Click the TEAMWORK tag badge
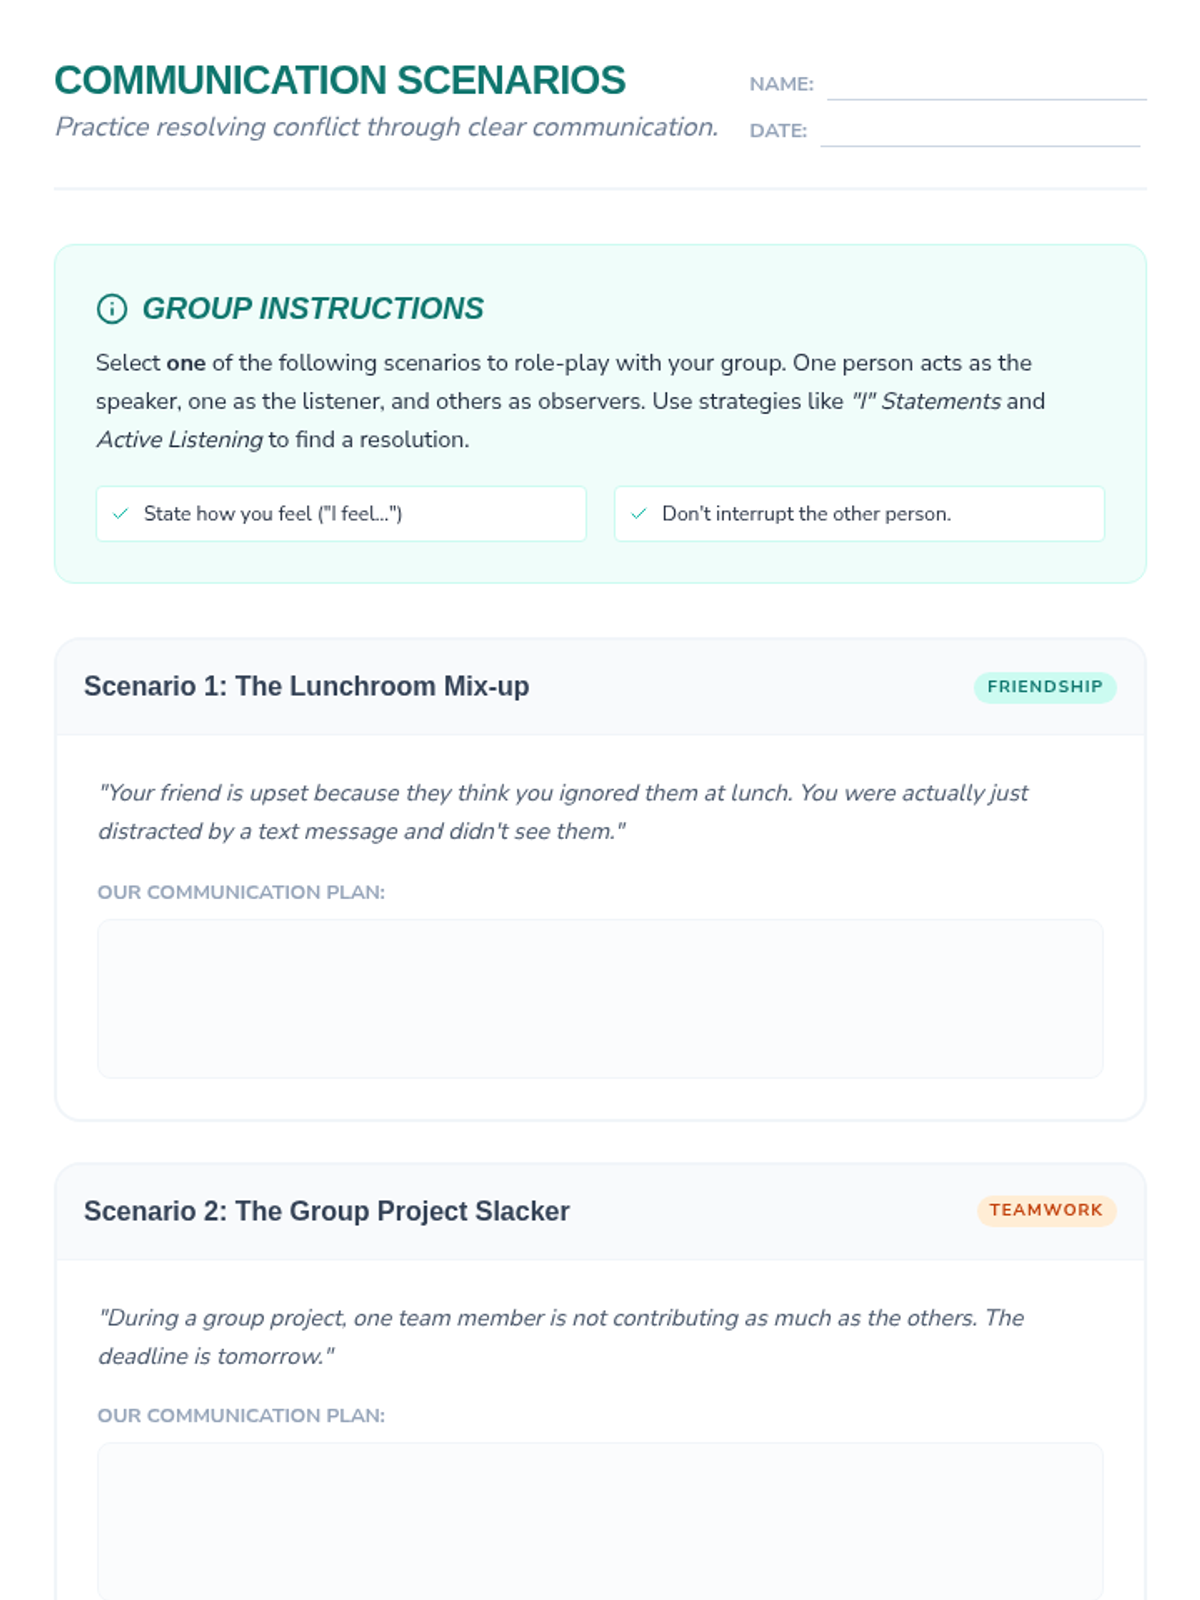The height and width of the screenshot is (1600, 1200). (1046, 1210)
